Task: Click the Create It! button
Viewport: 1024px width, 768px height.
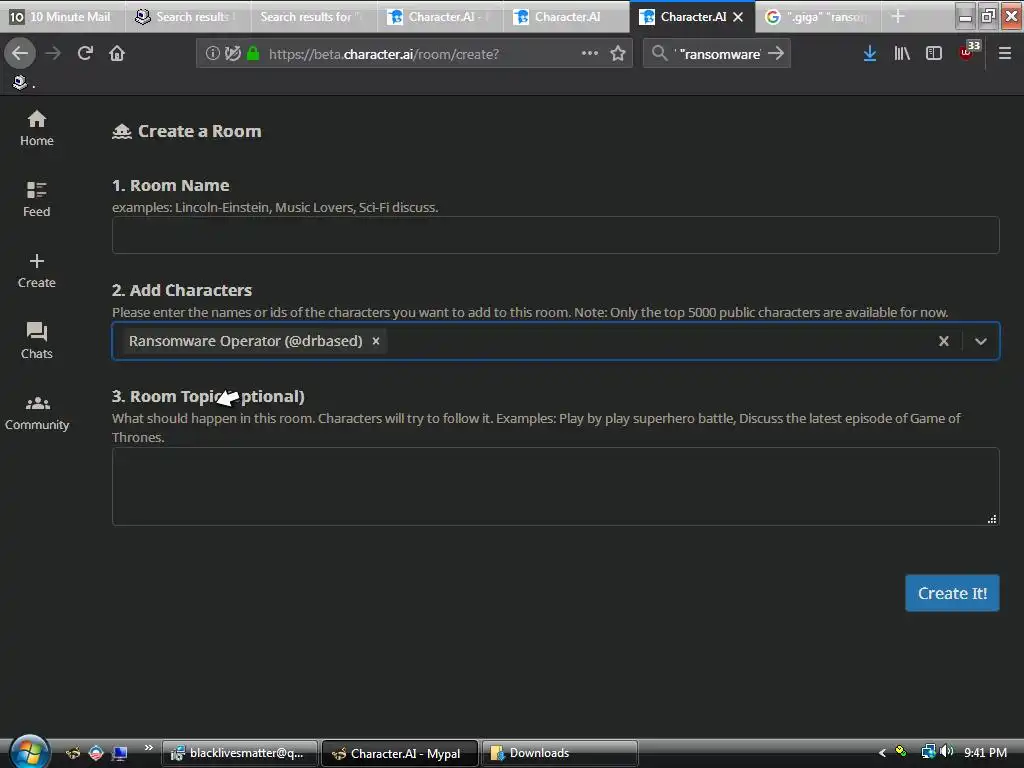Action: [952, 593]
